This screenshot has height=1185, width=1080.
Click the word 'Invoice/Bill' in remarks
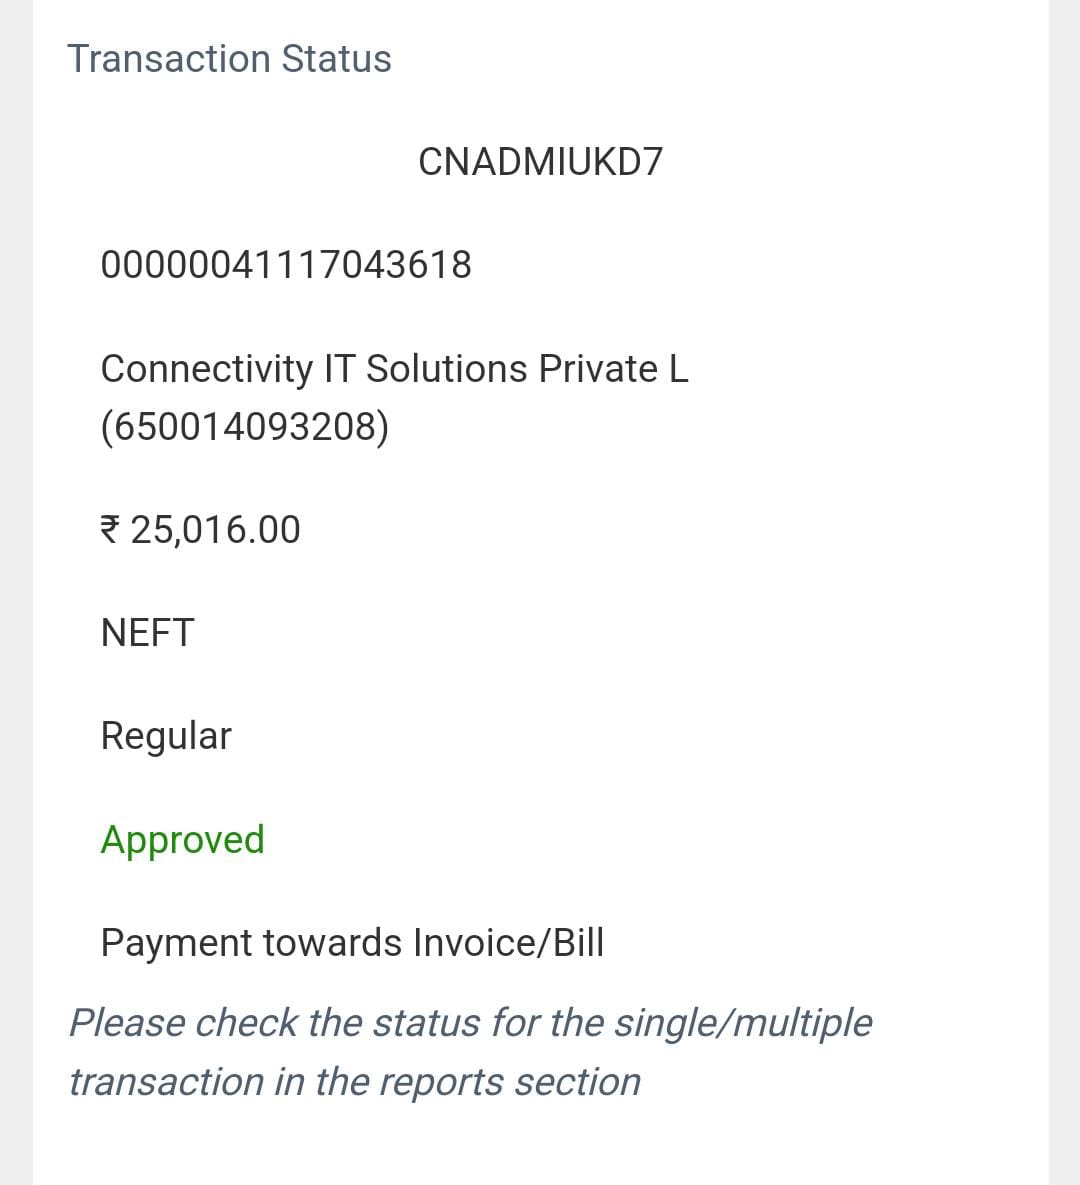508,943
